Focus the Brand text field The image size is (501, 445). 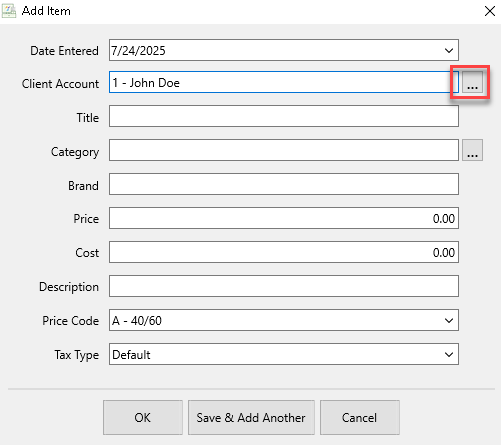[x=284, y=184]
